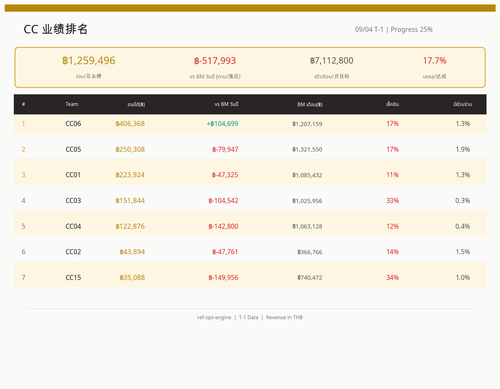The width and height of the screenshot is (500, 389).
Task: Click the 'vs BM' column header
Action: click(226, 104)
